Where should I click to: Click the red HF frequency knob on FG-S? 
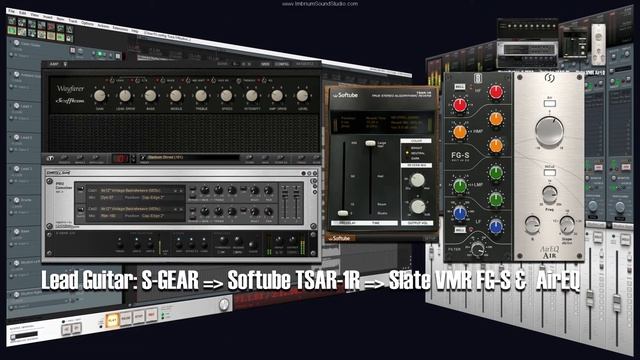460,105
